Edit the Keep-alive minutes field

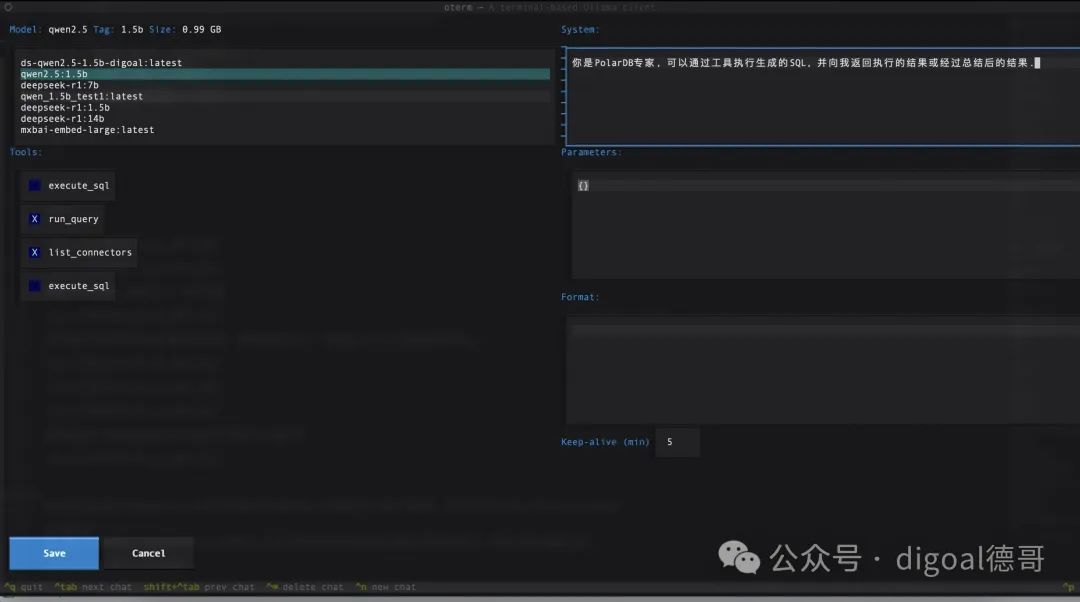[677, 442]
